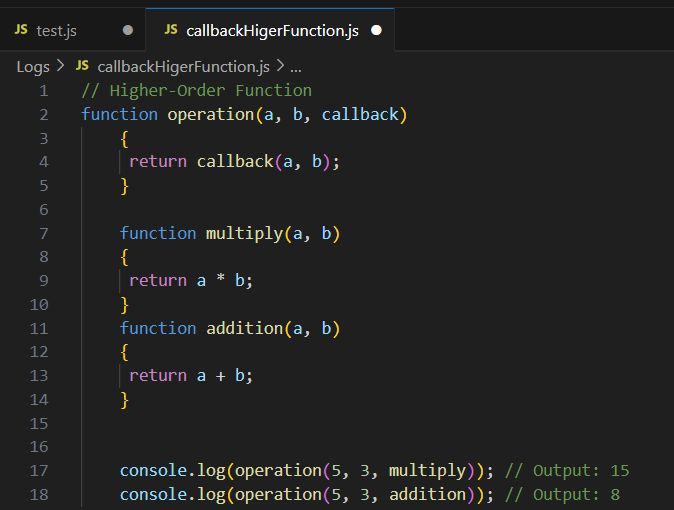674x510 pixels.
Task: Click closing brace on line 5
Action: pos(125,186)
